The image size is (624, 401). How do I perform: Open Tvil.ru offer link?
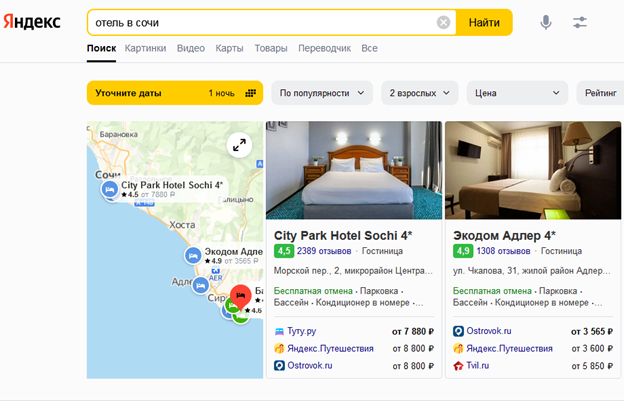click(478, 366)
